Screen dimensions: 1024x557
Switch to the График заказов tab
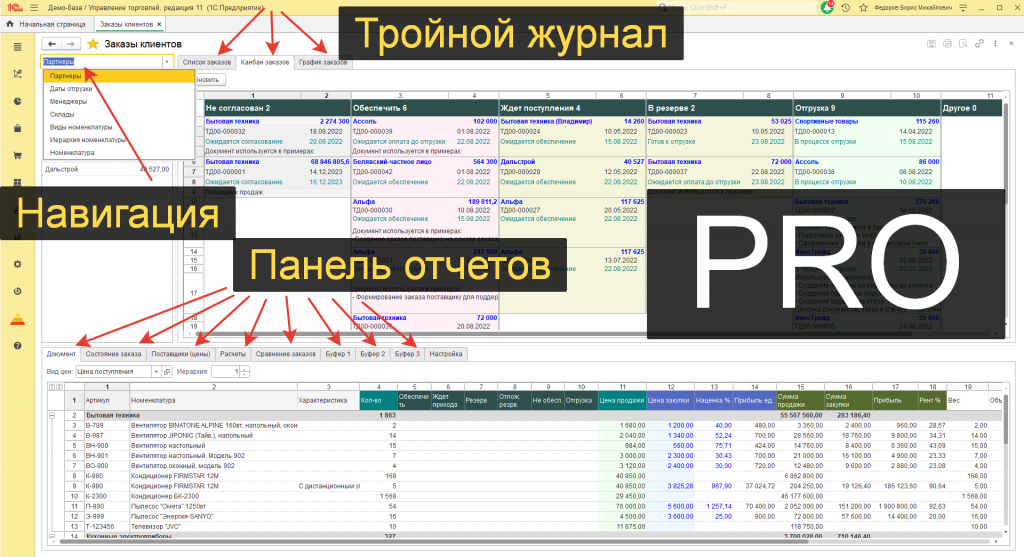pyautogui.click(x=323, y=62)
